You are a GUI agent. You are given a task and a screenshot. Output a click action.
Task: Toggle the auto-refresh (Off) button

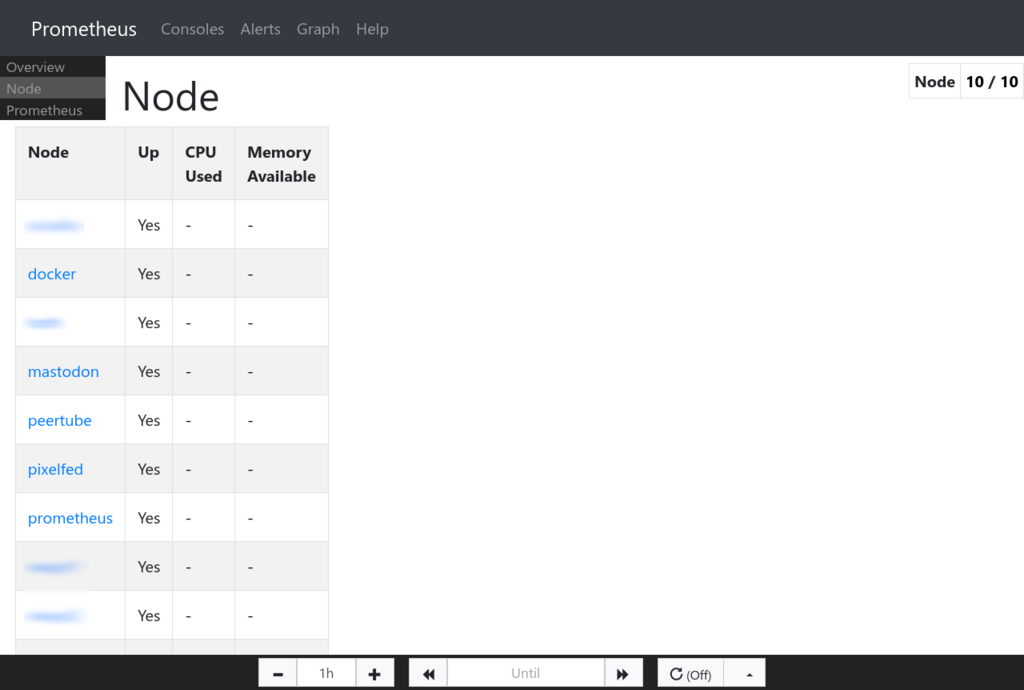click(x=690, y=673)
